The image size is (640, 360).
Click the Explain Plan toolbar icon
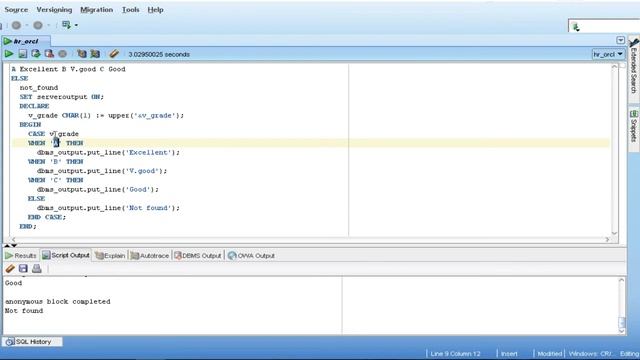tap(82, 54)
